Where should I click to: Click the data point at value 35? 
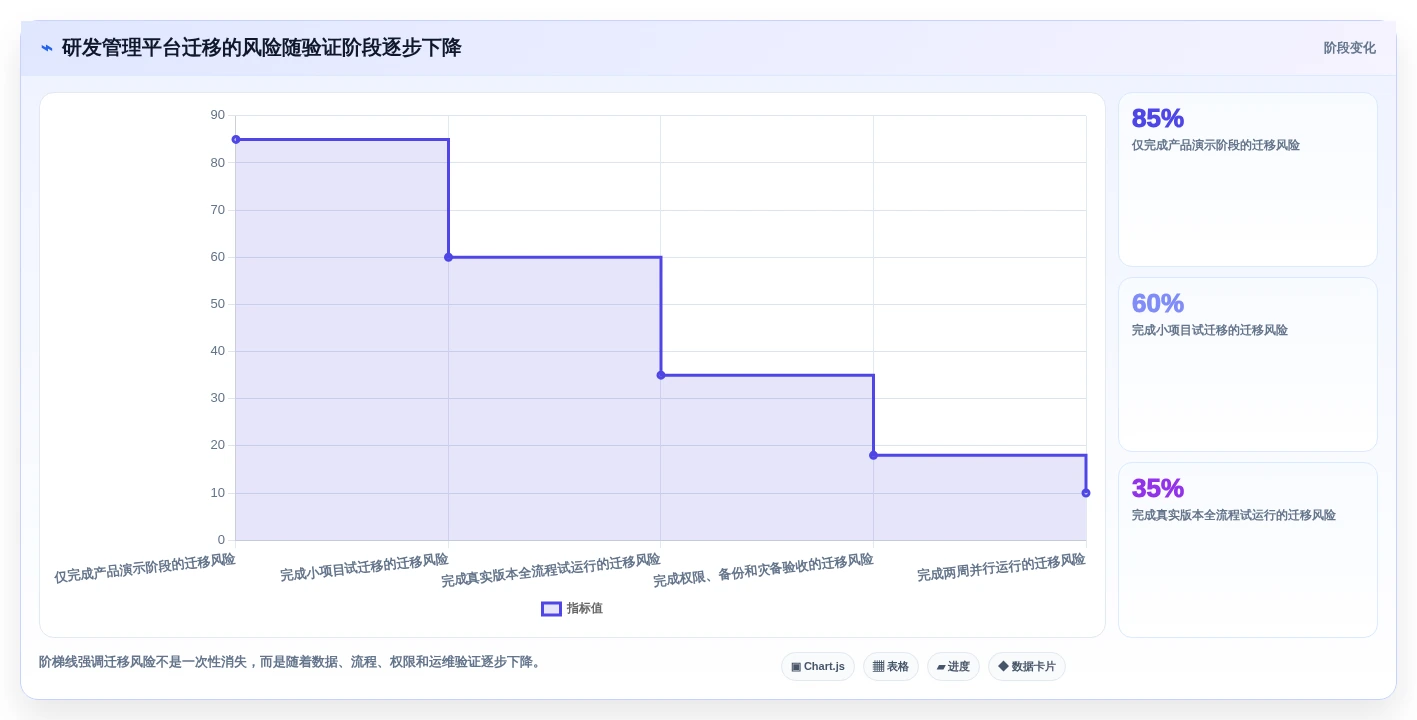coord(661,375)
